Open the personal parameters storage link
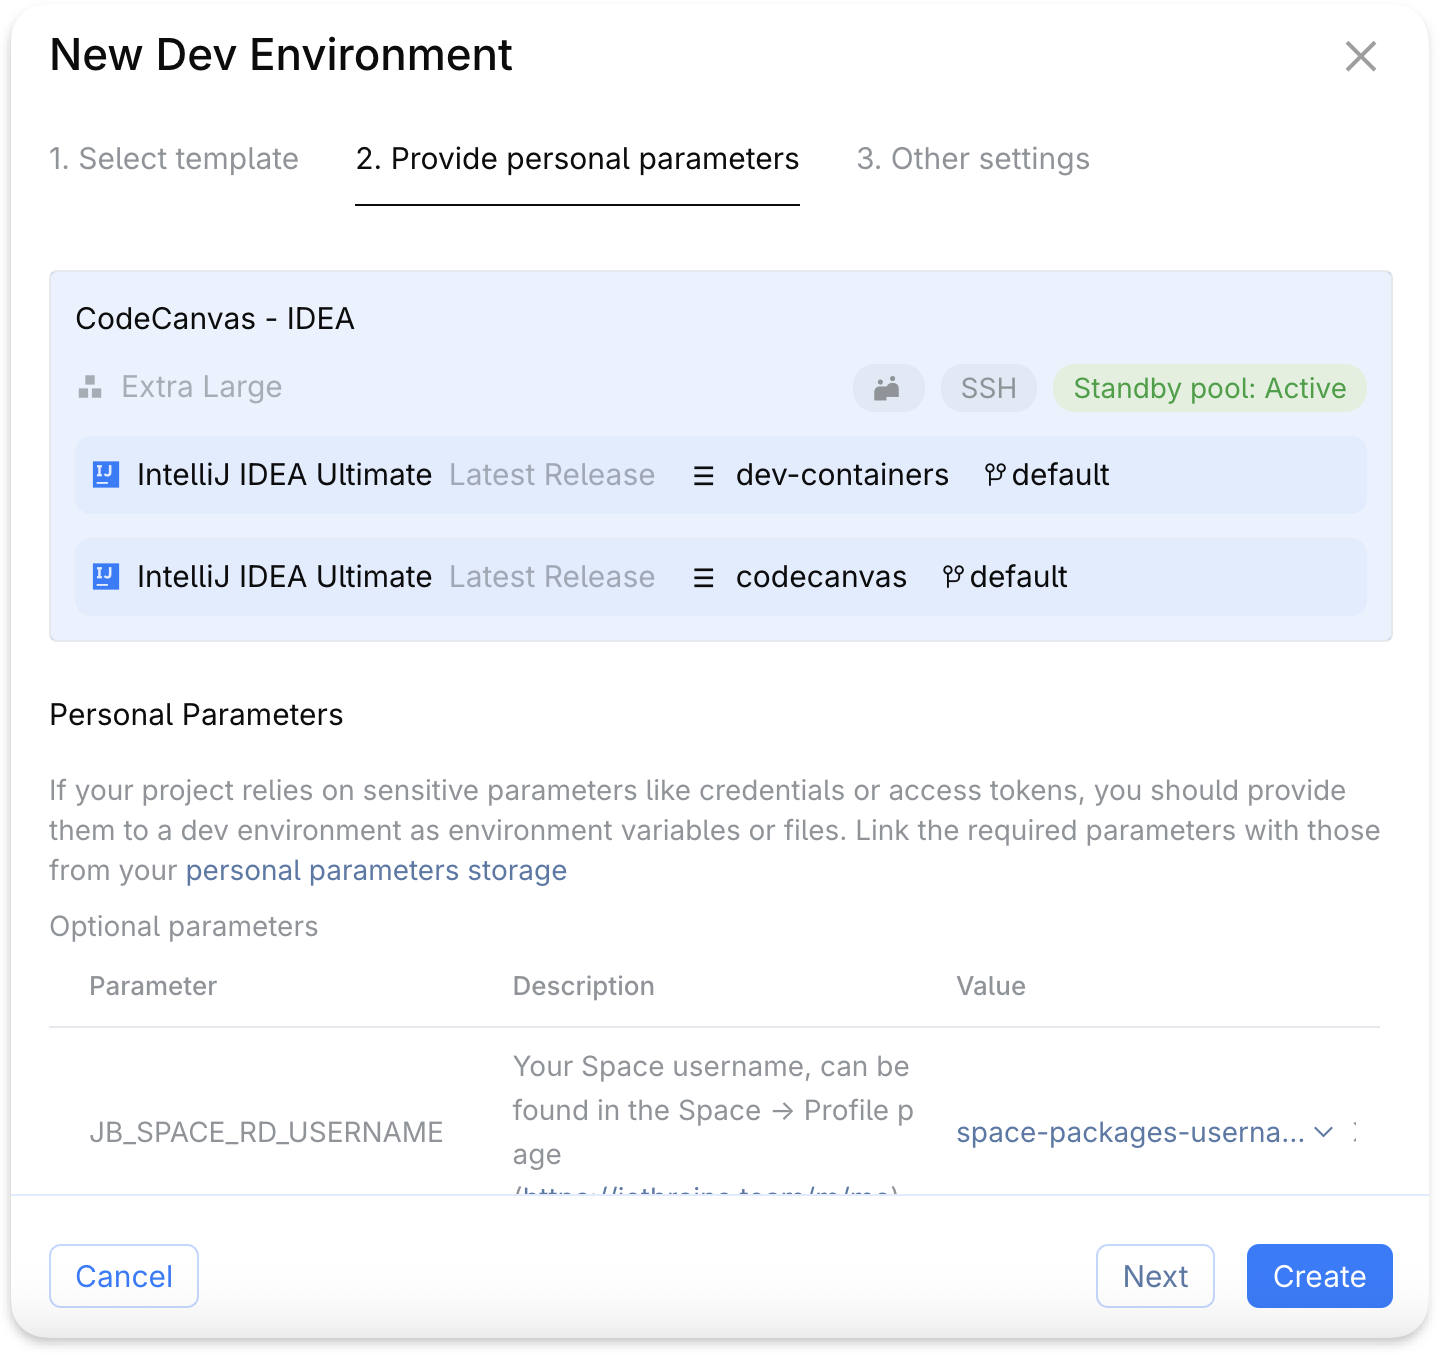Screen dimensions: 1440x1356 376,871
